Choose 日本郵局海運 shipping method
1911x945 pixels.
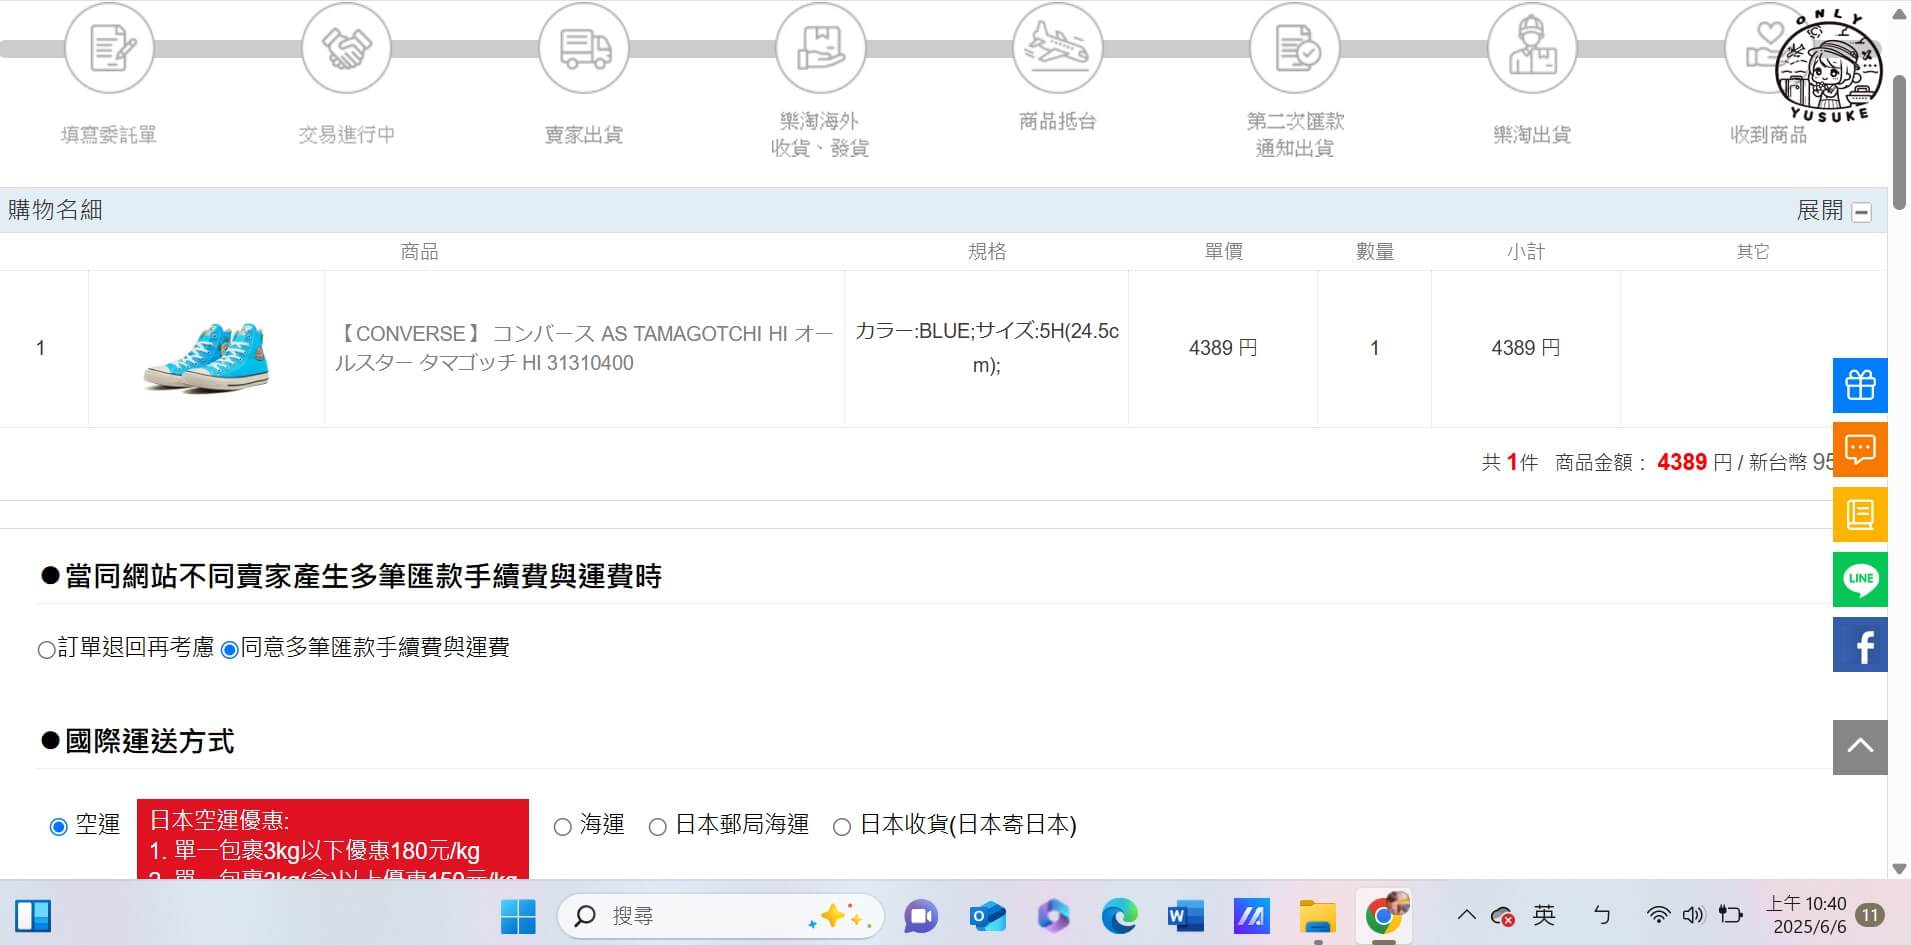(x=657, y=826)
